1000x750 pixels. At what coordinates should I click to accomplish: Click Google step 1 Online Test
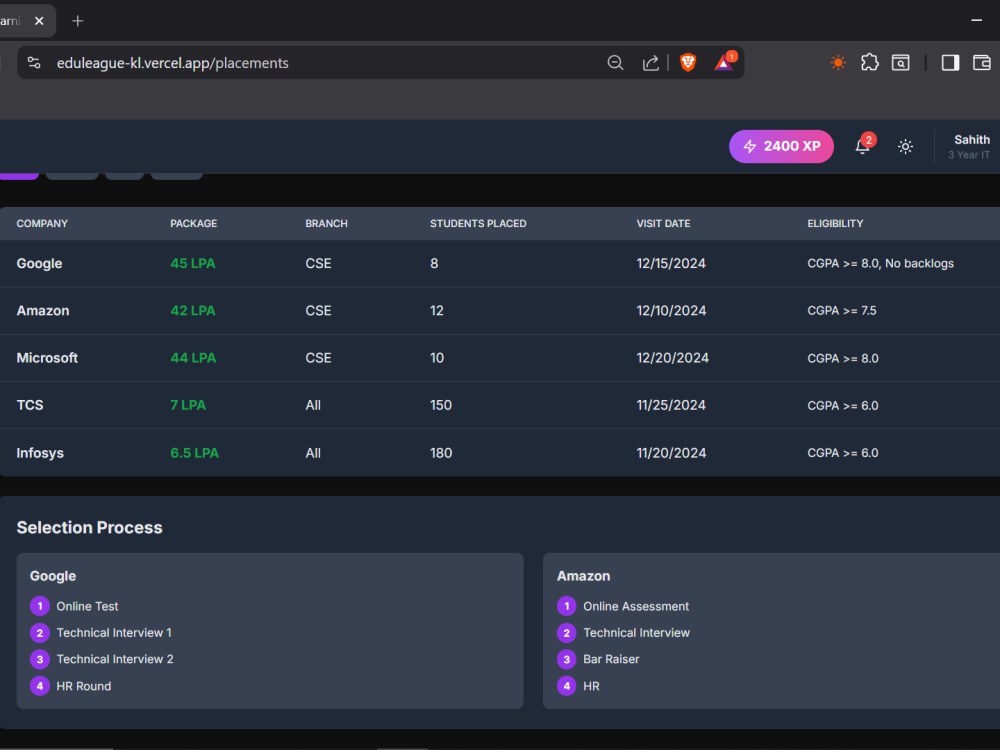[87, 606]
